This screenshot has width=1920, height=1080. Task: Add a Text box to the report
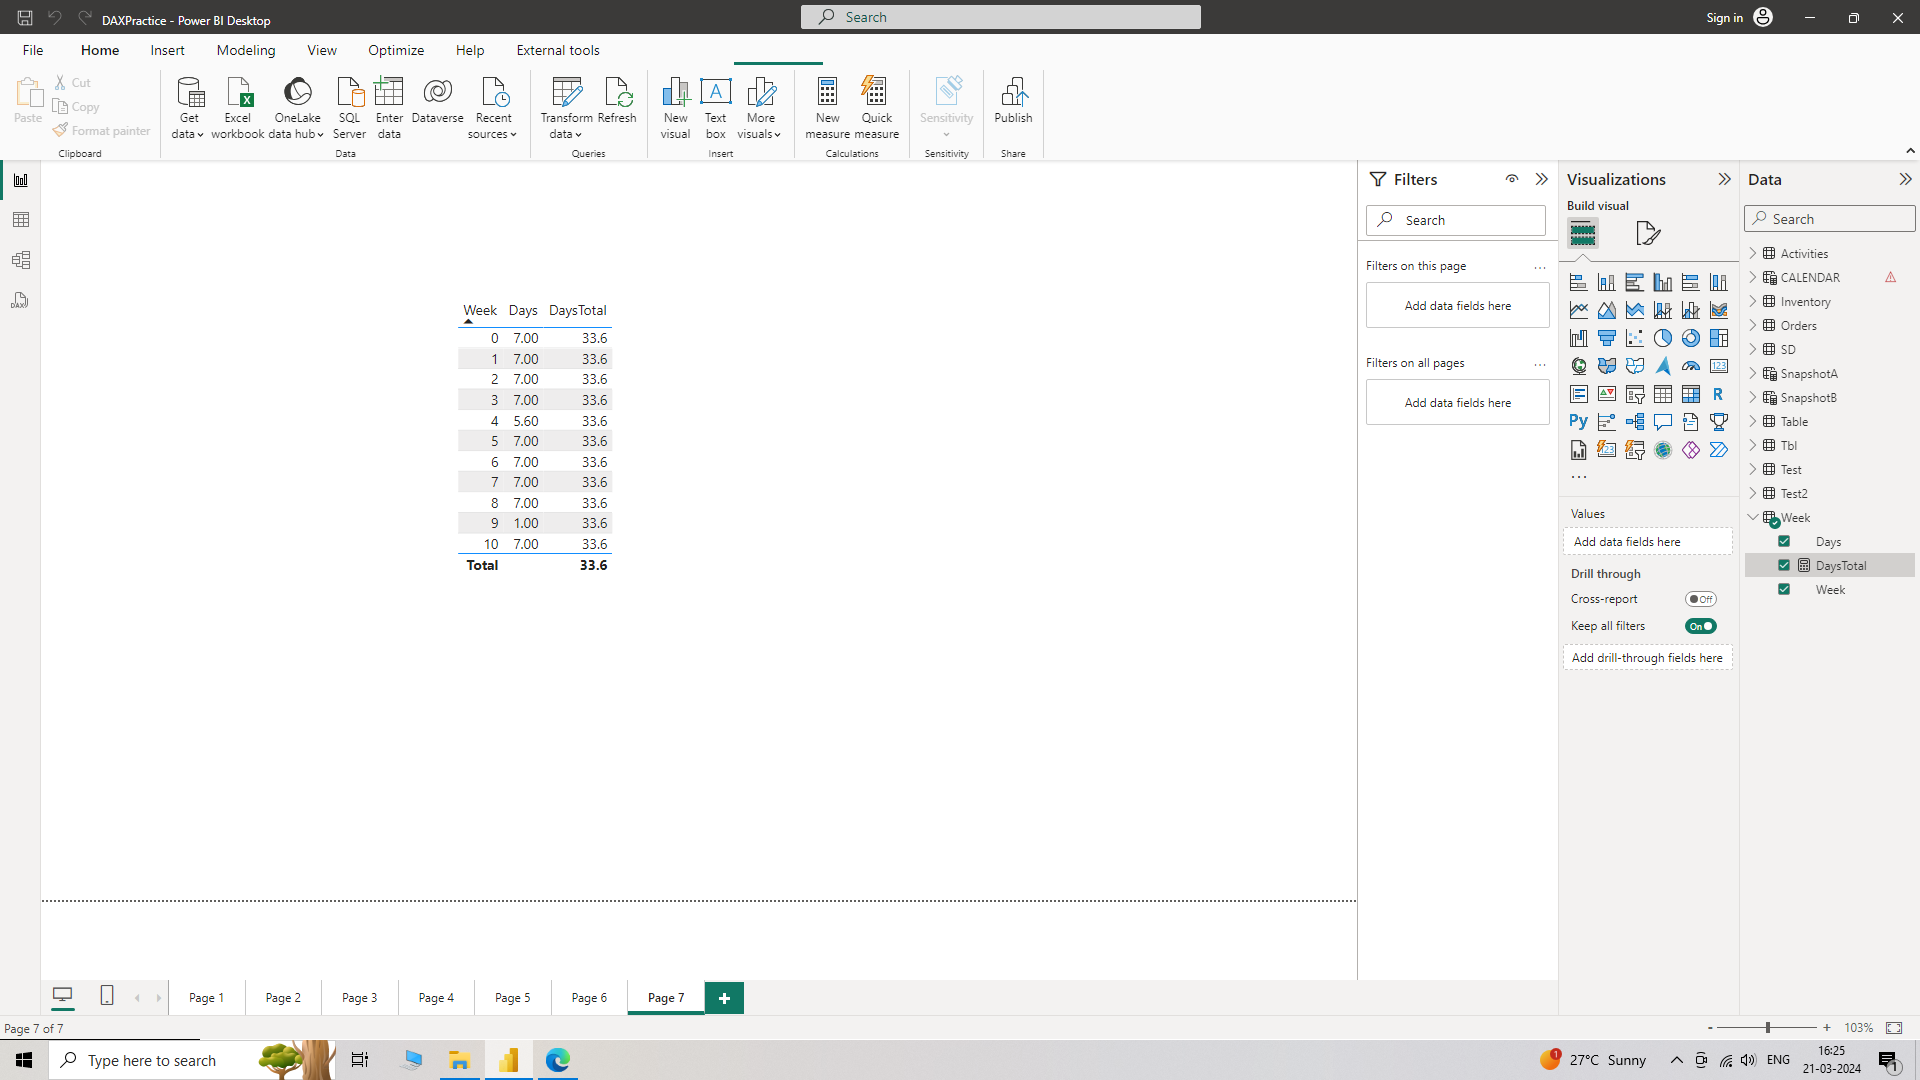point(716,108)
